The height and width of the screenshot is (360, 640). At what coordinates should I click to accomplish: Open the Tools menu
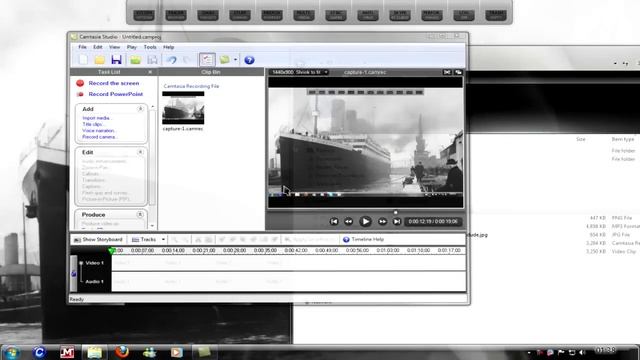150,47
